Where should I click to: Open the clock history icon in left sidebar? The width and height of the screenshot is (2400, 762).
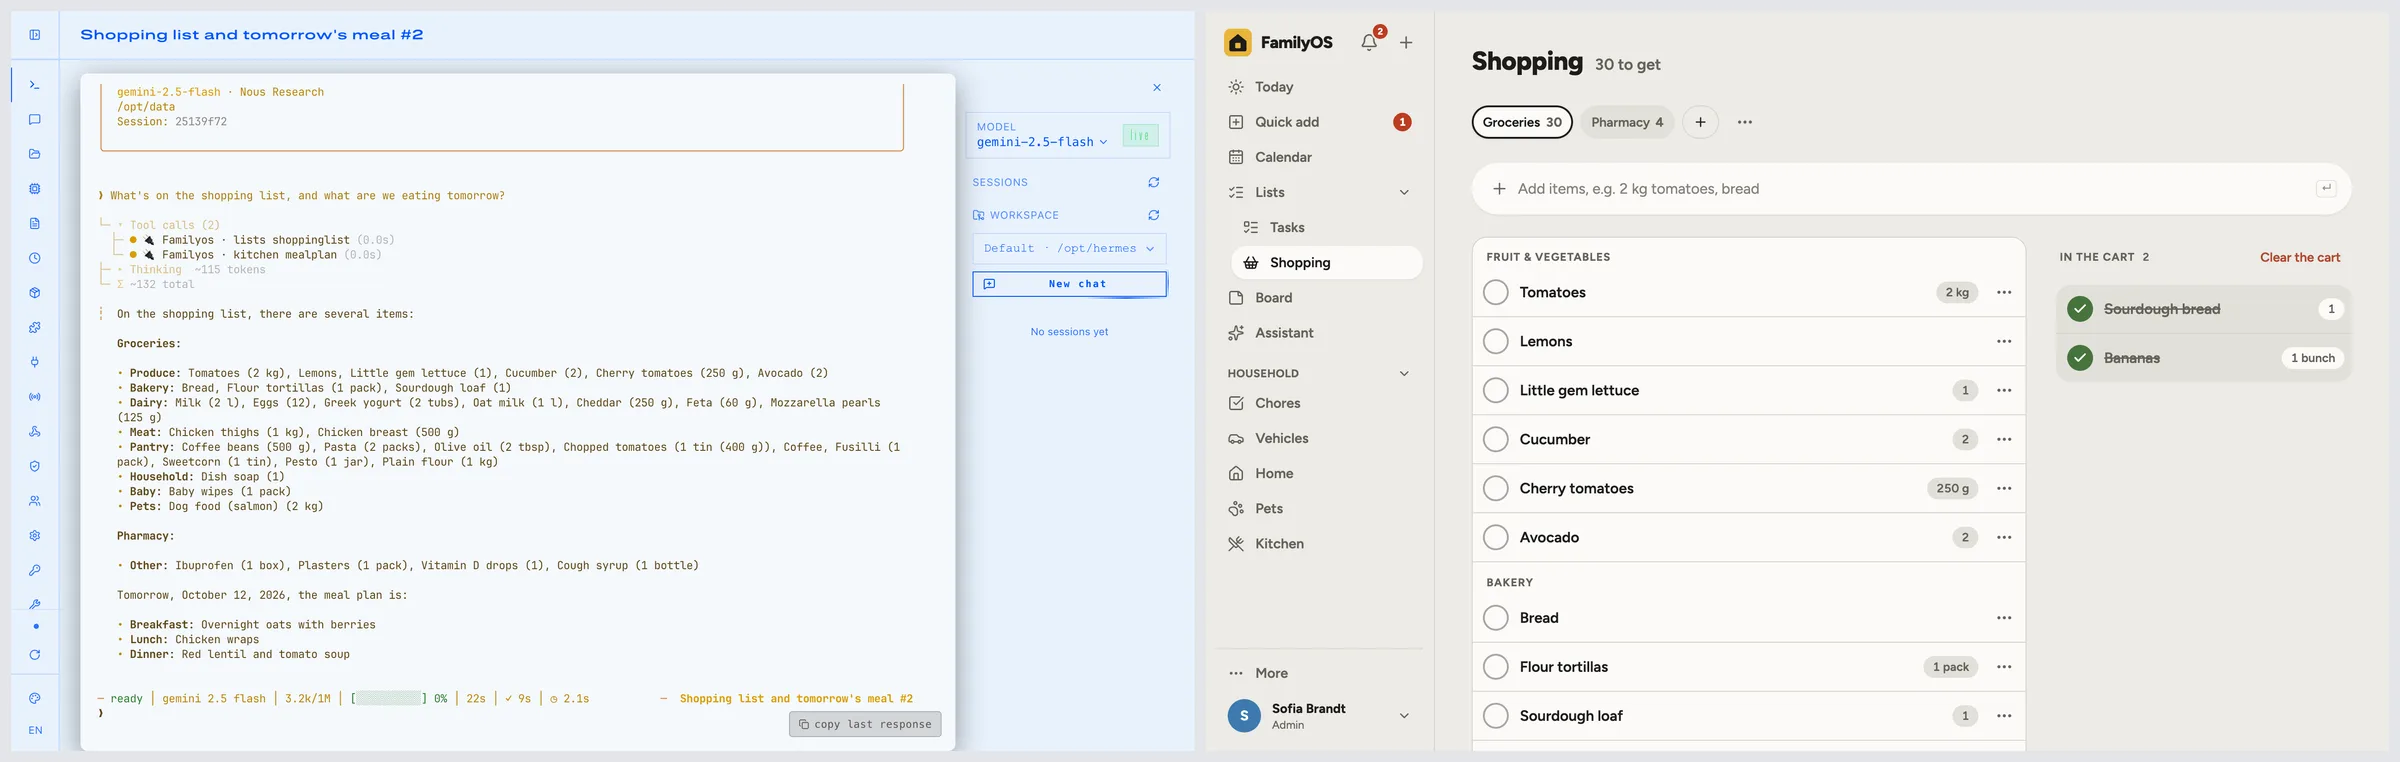[x=35, y=258]
